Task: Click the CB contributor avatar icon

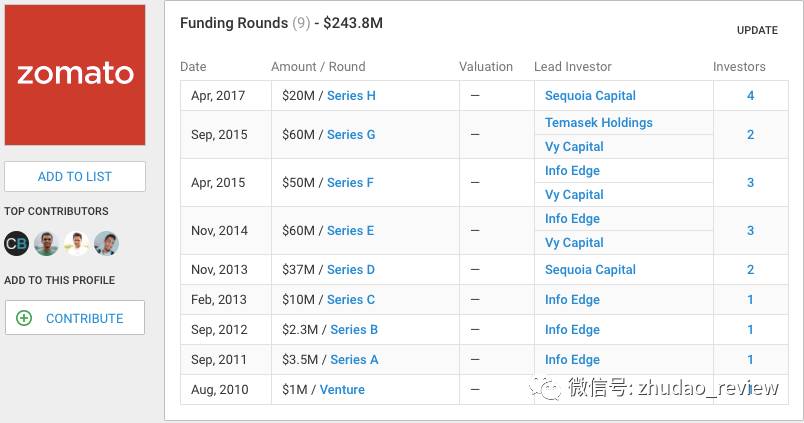Action: coord(16,243)
